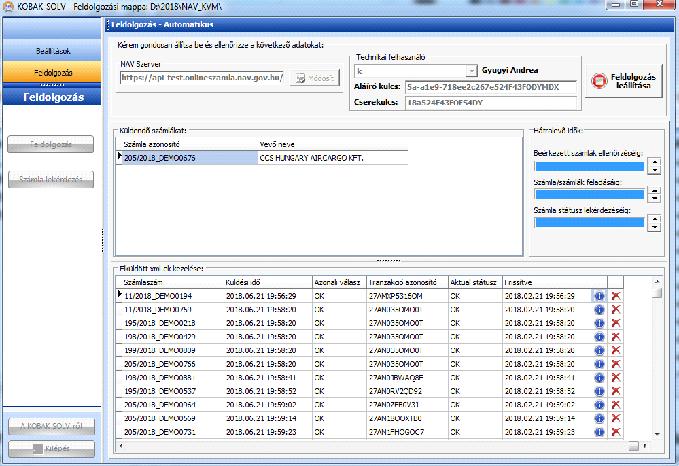The image size is (679, 466).
Task: Click the Aktuál státusz column header
Action: 475,282
